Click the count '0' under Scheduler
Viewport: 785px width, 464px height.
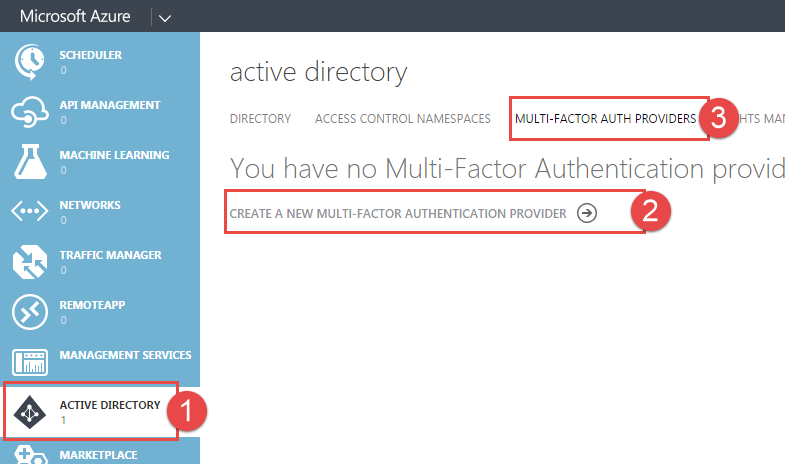point(64,70)
